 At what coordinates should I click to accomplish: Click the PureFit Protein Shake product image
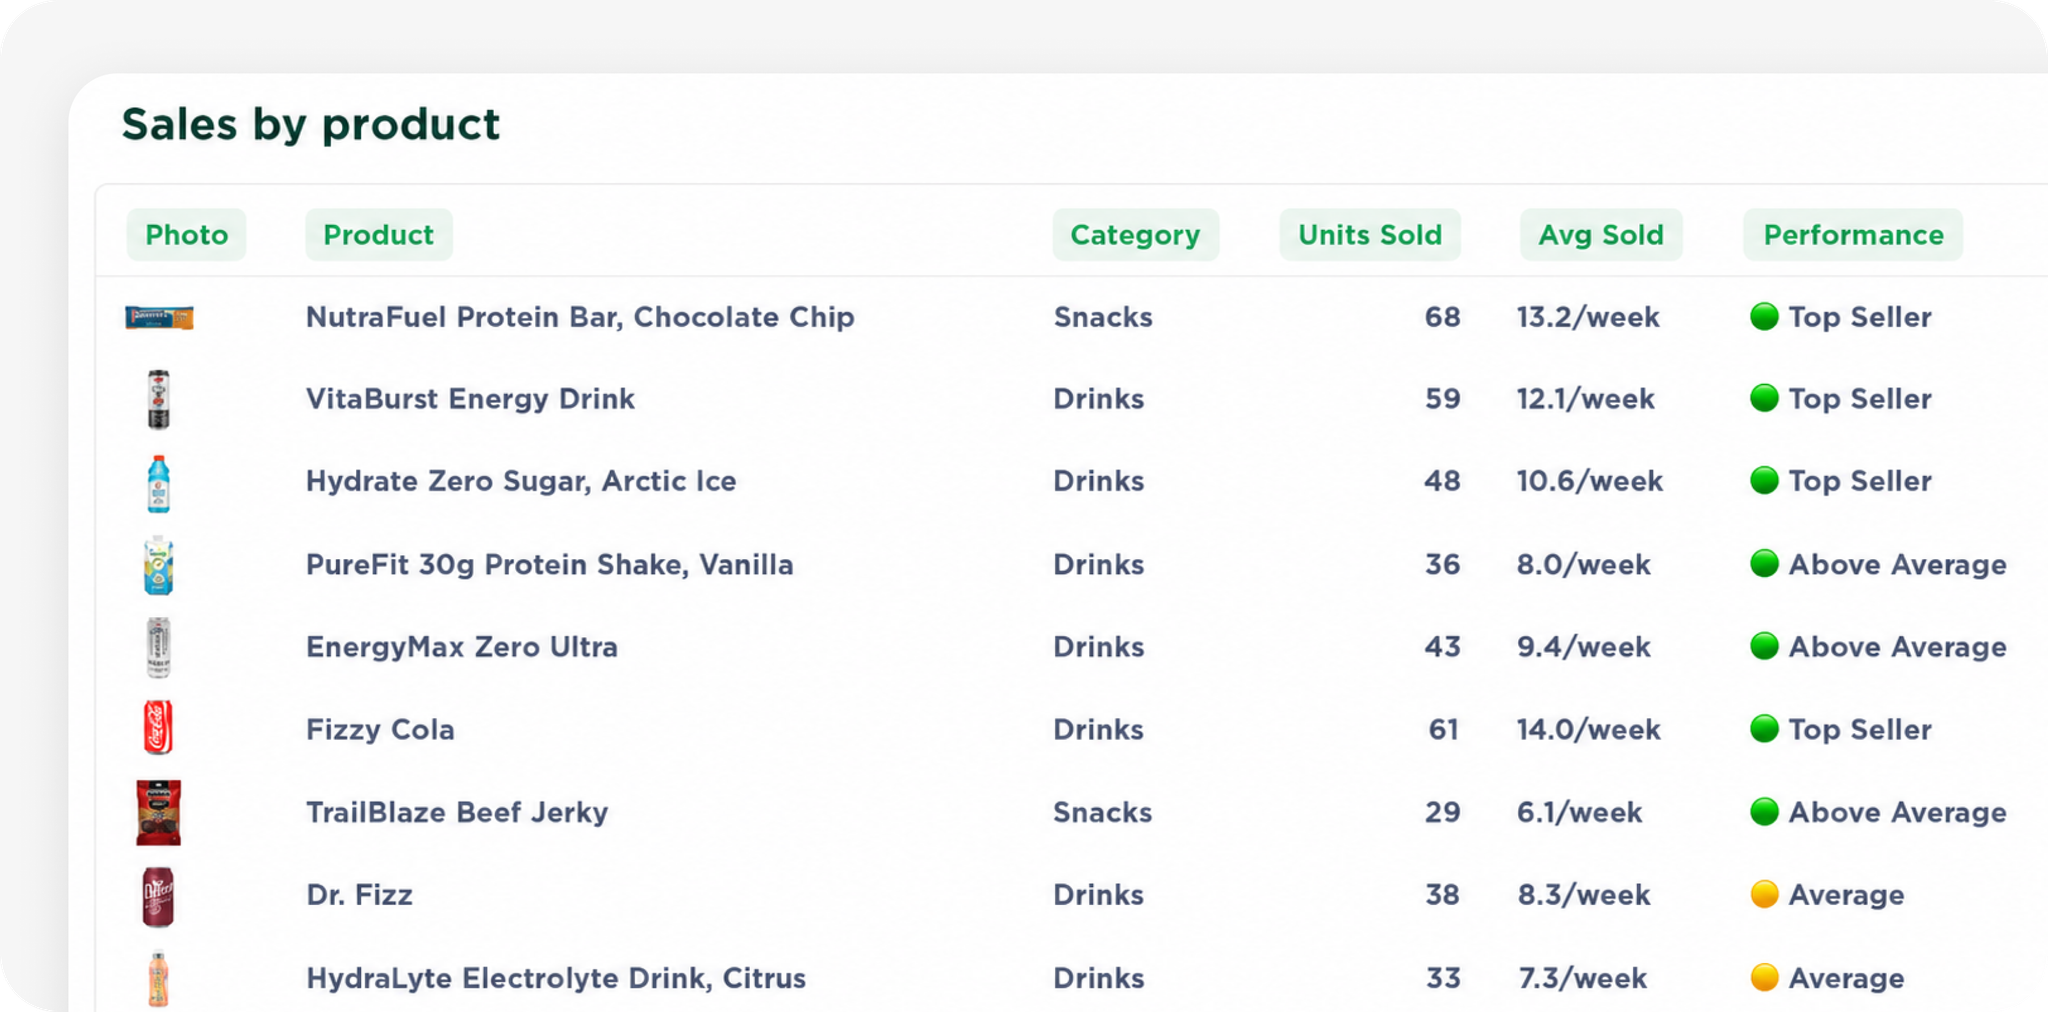(158, 565)
